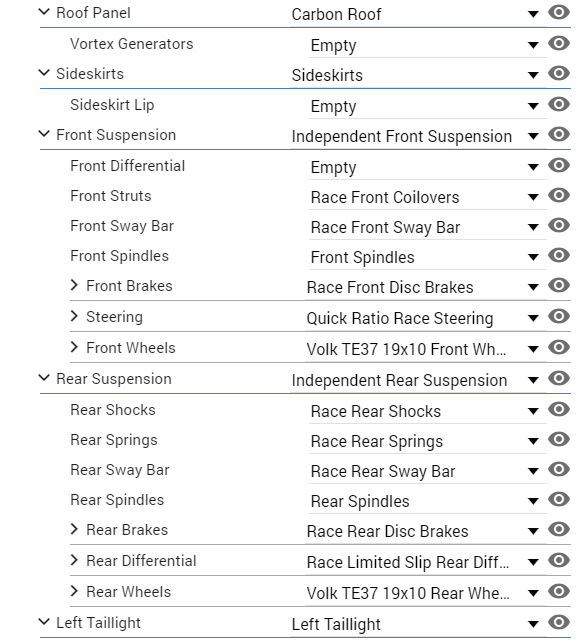Collapse the Rear Suspension section
Image resolution: width=583 pixels, height=643 pixels.
tap(44, 378)
